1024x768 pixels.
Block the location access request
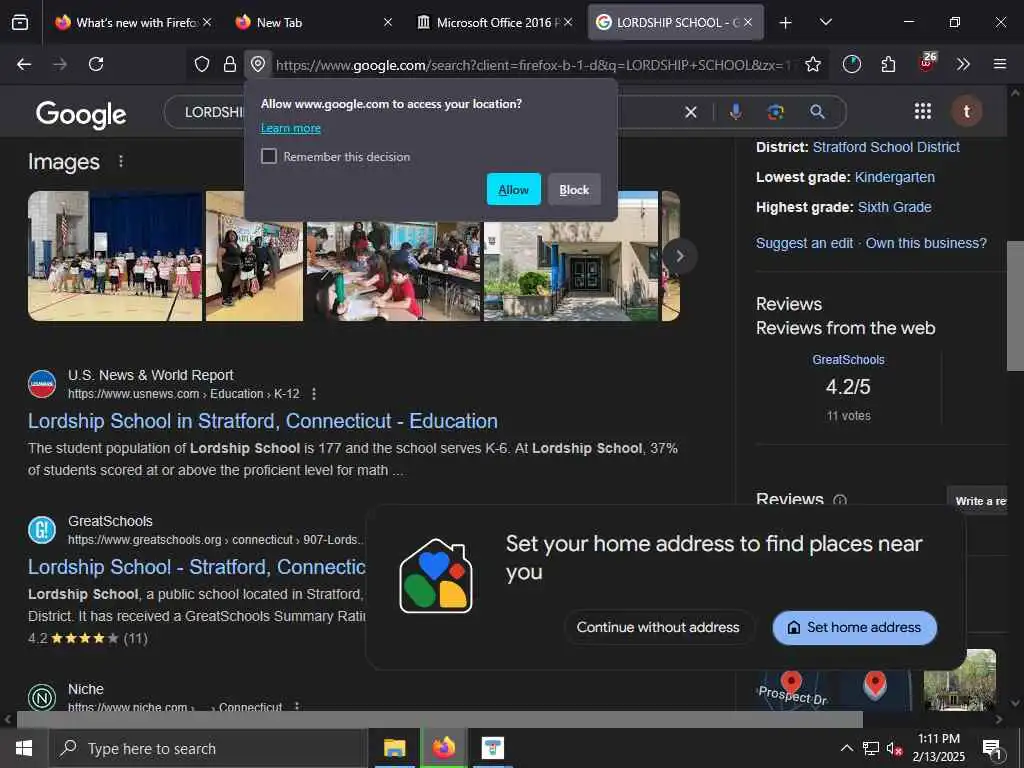[x=574, y=189]
